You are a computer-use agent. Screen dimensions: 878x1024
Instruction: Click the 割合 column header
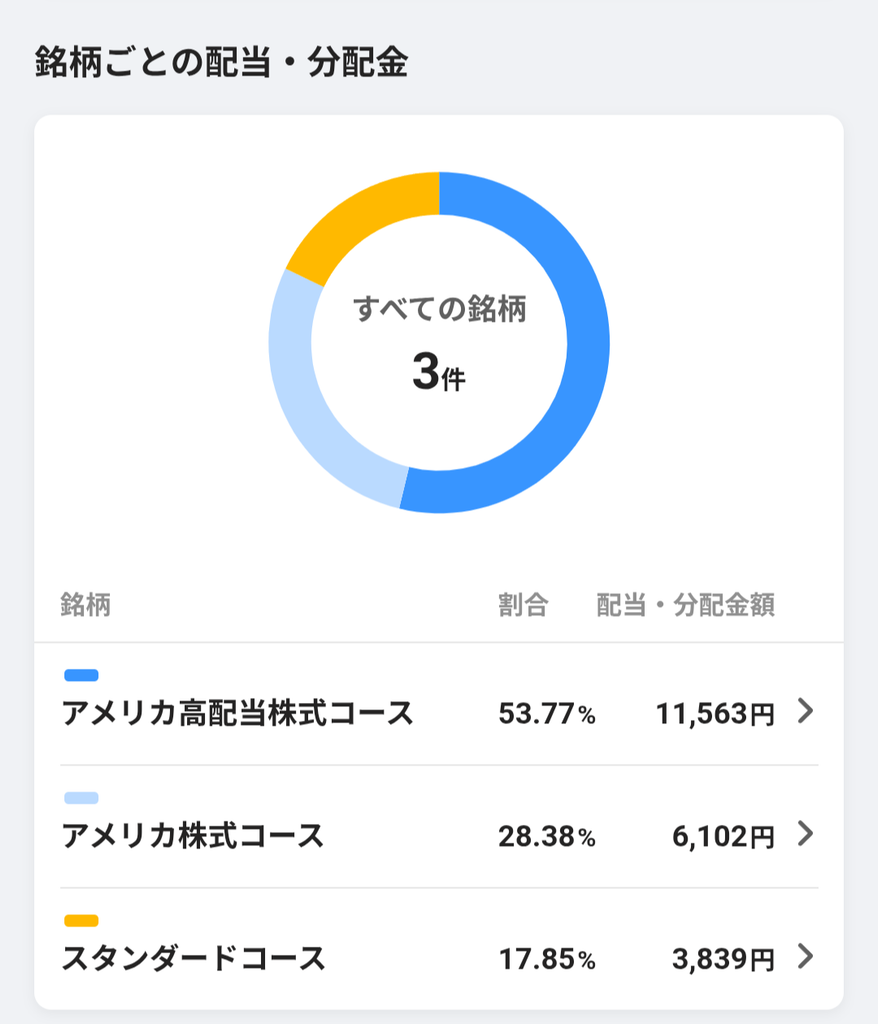[523, 605]
